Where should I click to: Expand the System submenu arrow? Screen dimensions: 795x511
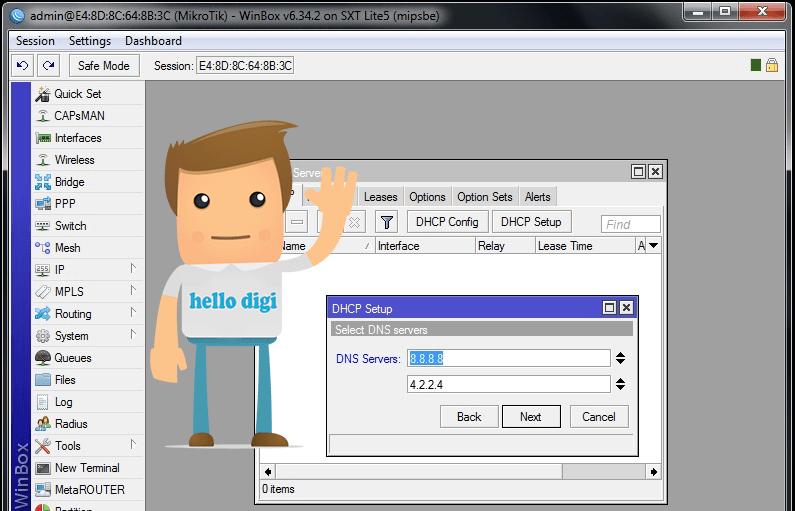click(x=133, y=334)
